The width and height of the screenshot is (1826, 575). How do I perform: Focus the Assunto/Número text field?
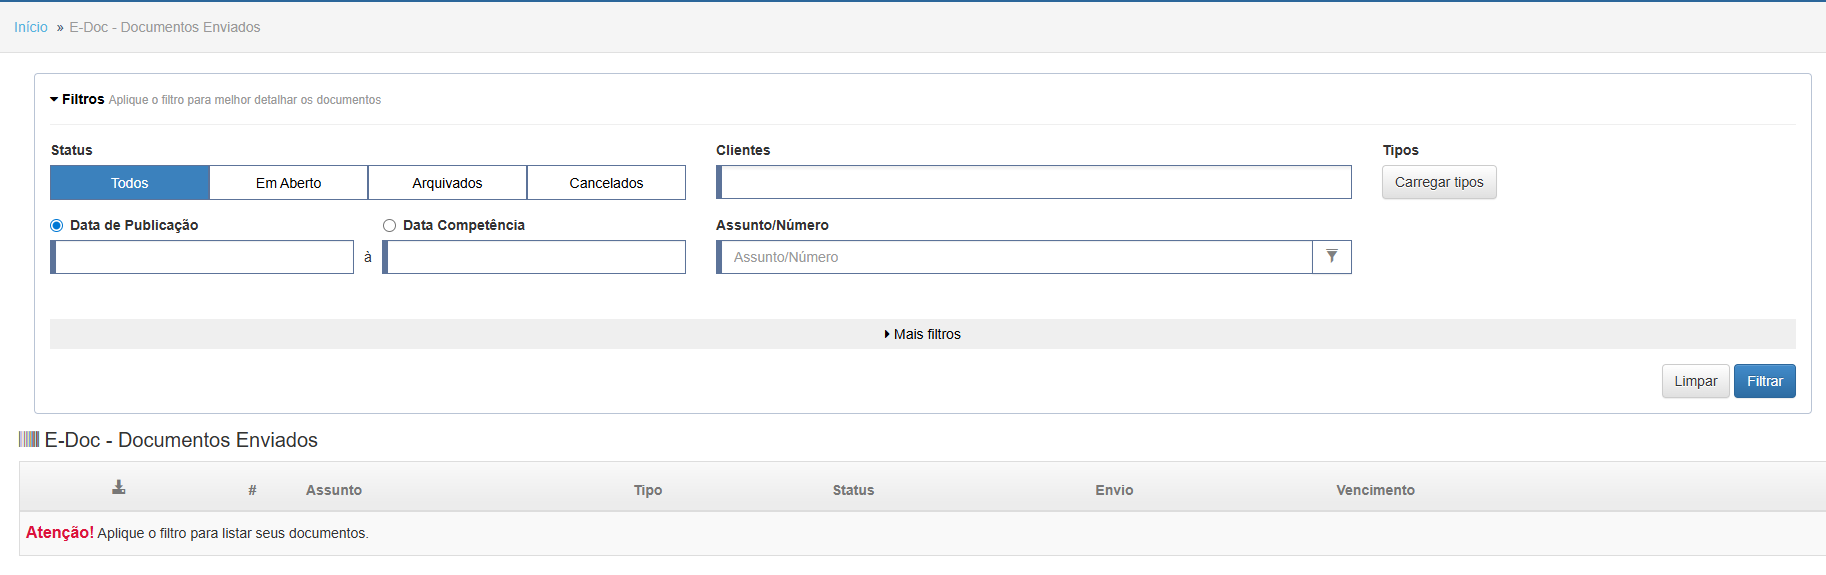pos(1015,257)
